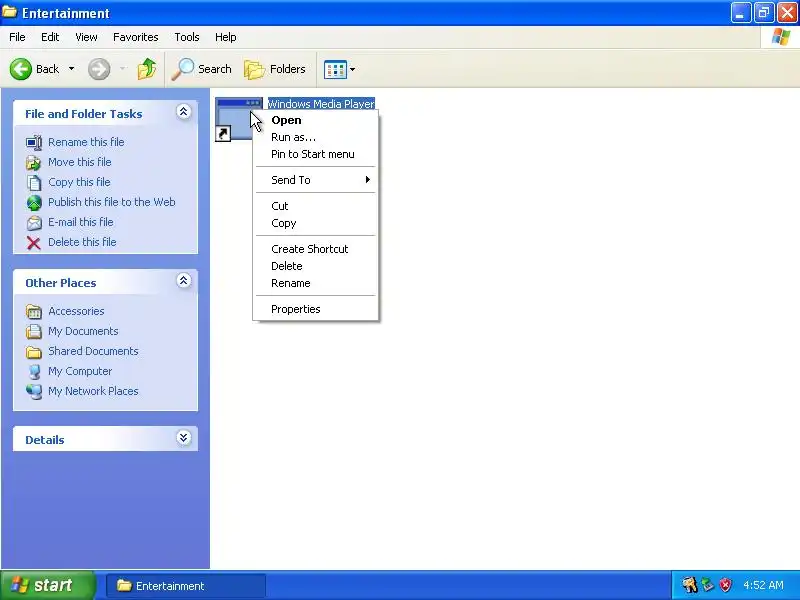
Task: Click the keys tray icon
Action: (689, 585)
